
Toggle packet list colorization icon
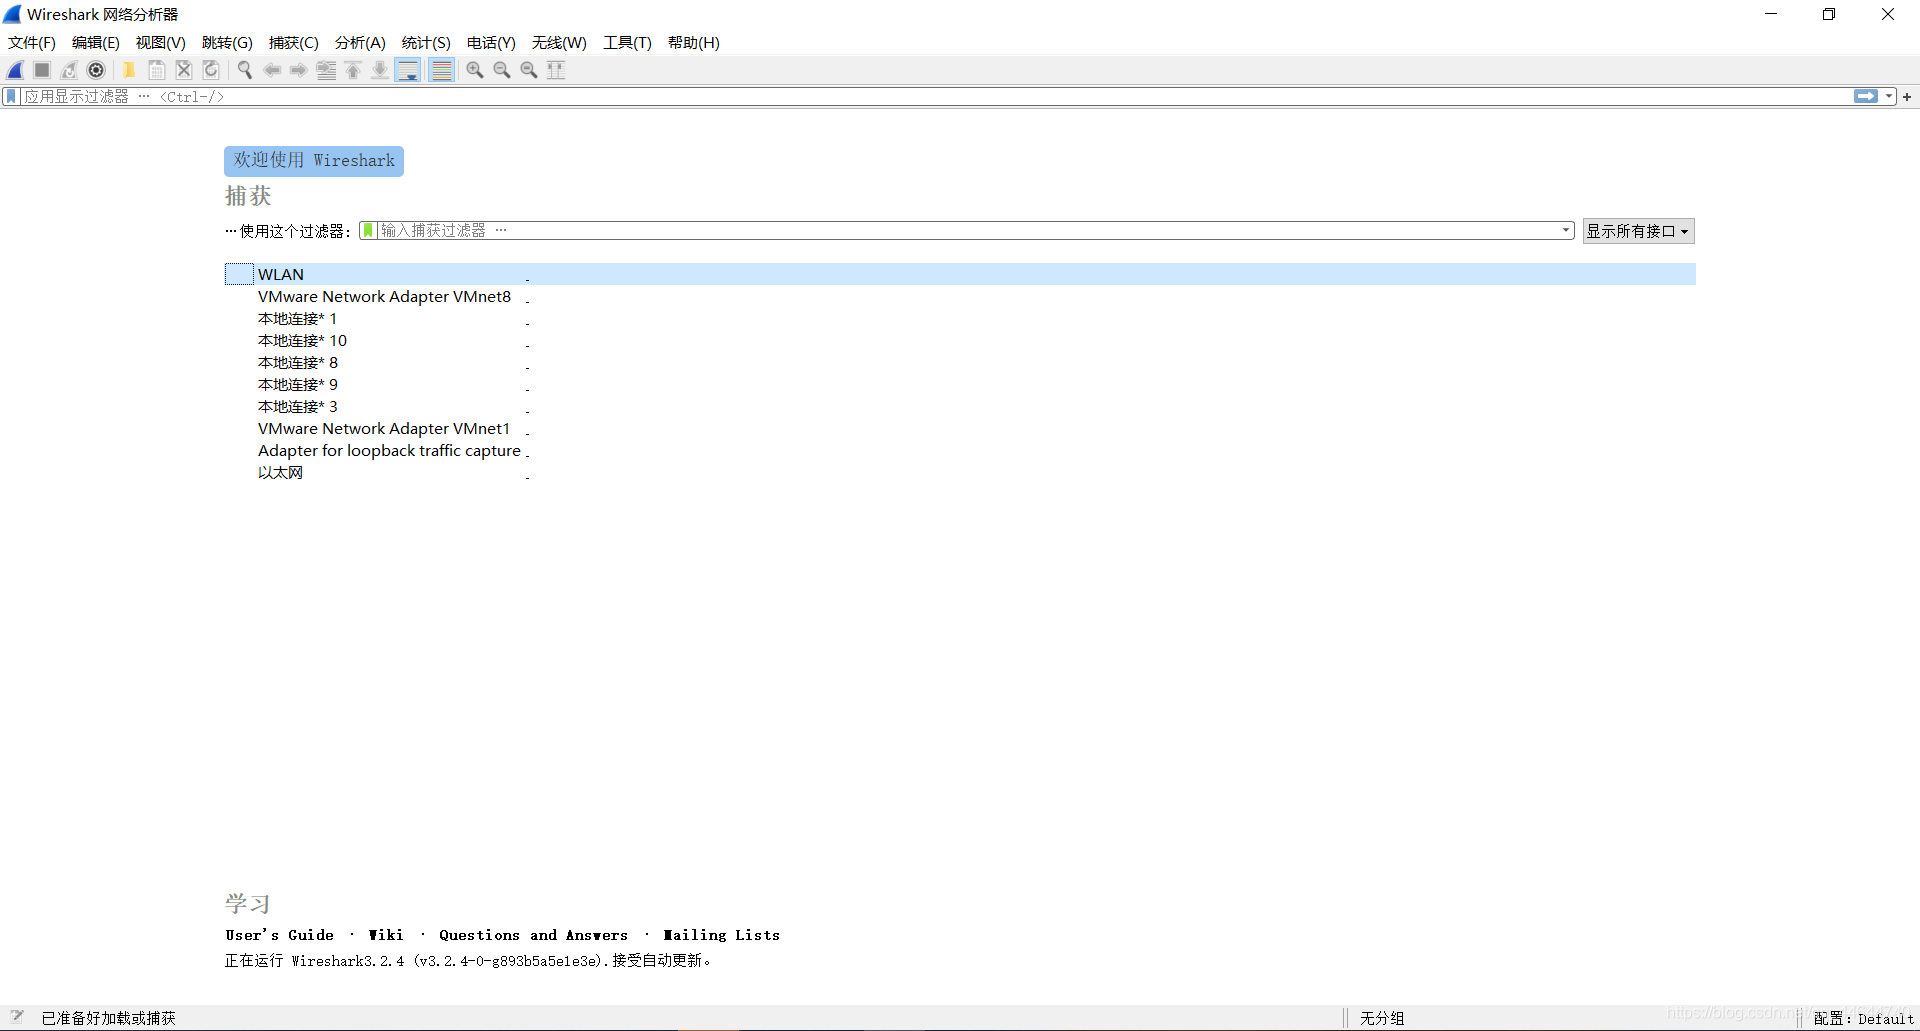tap(442, 70)
